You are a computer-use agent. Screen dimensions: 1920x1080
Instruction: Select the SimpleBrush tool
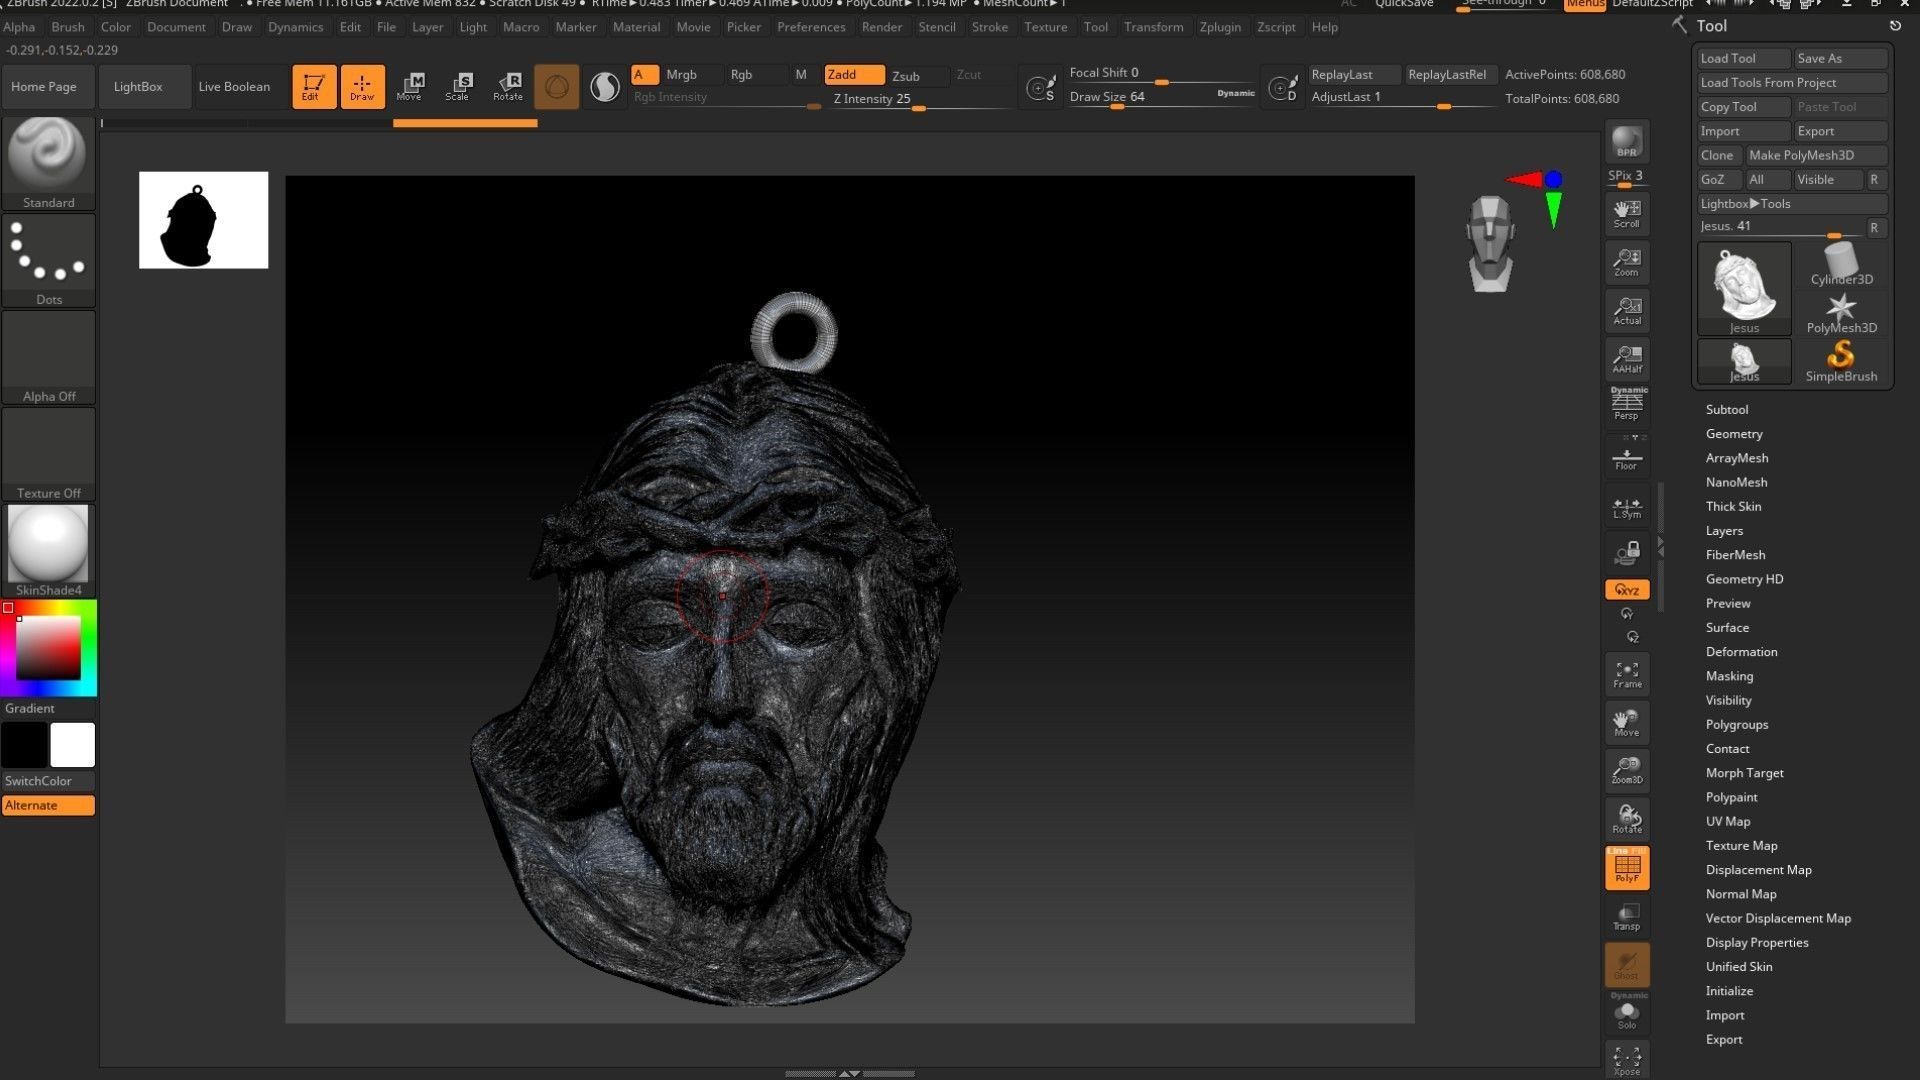[x=1841, y=361]
